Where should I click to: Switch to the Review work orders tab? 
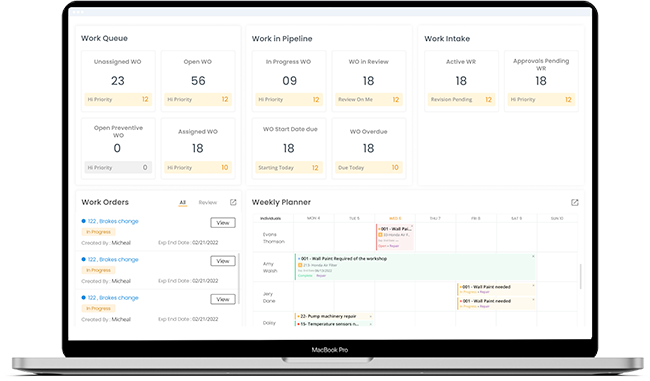pyautogui.click(x=208, y=202)
